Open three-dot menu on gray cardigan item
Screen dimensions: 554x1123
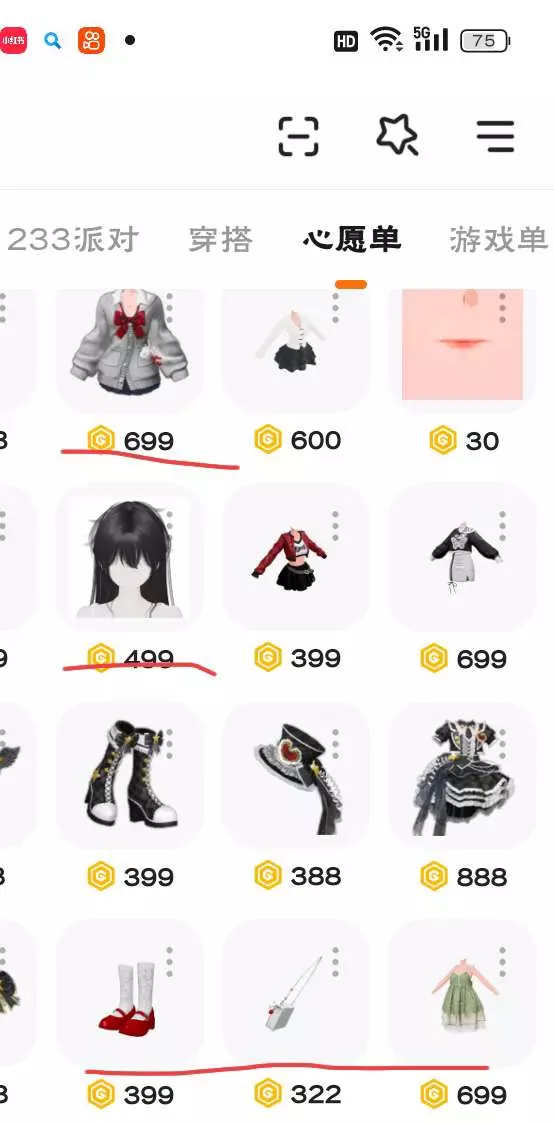tap(170, 307)
